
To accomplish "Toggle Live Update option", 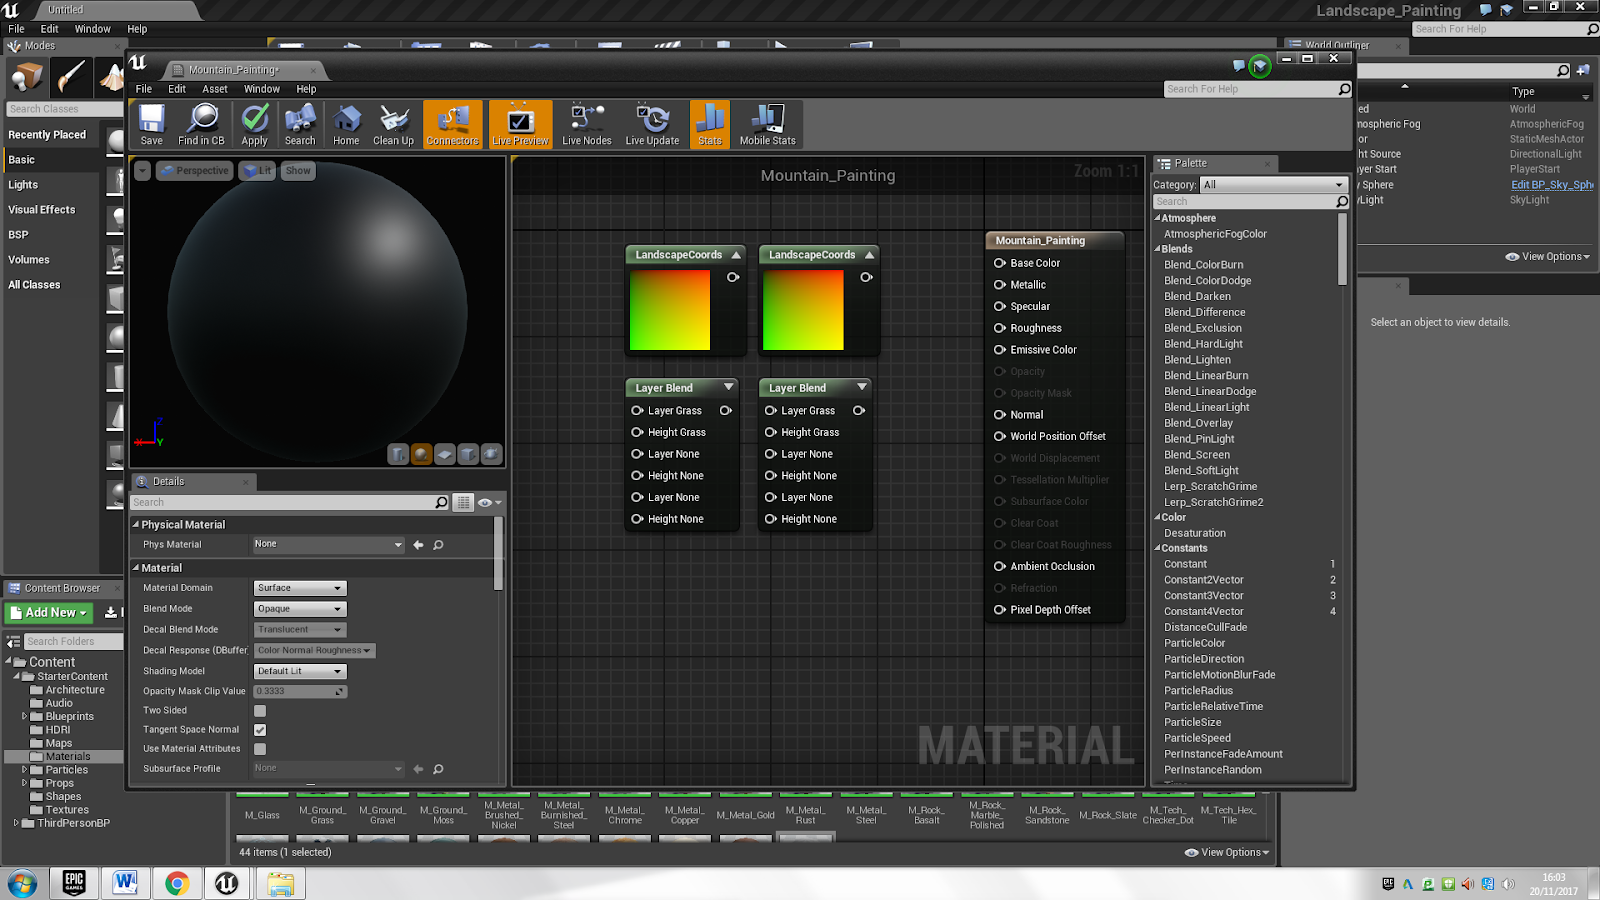I will point(652,125).
